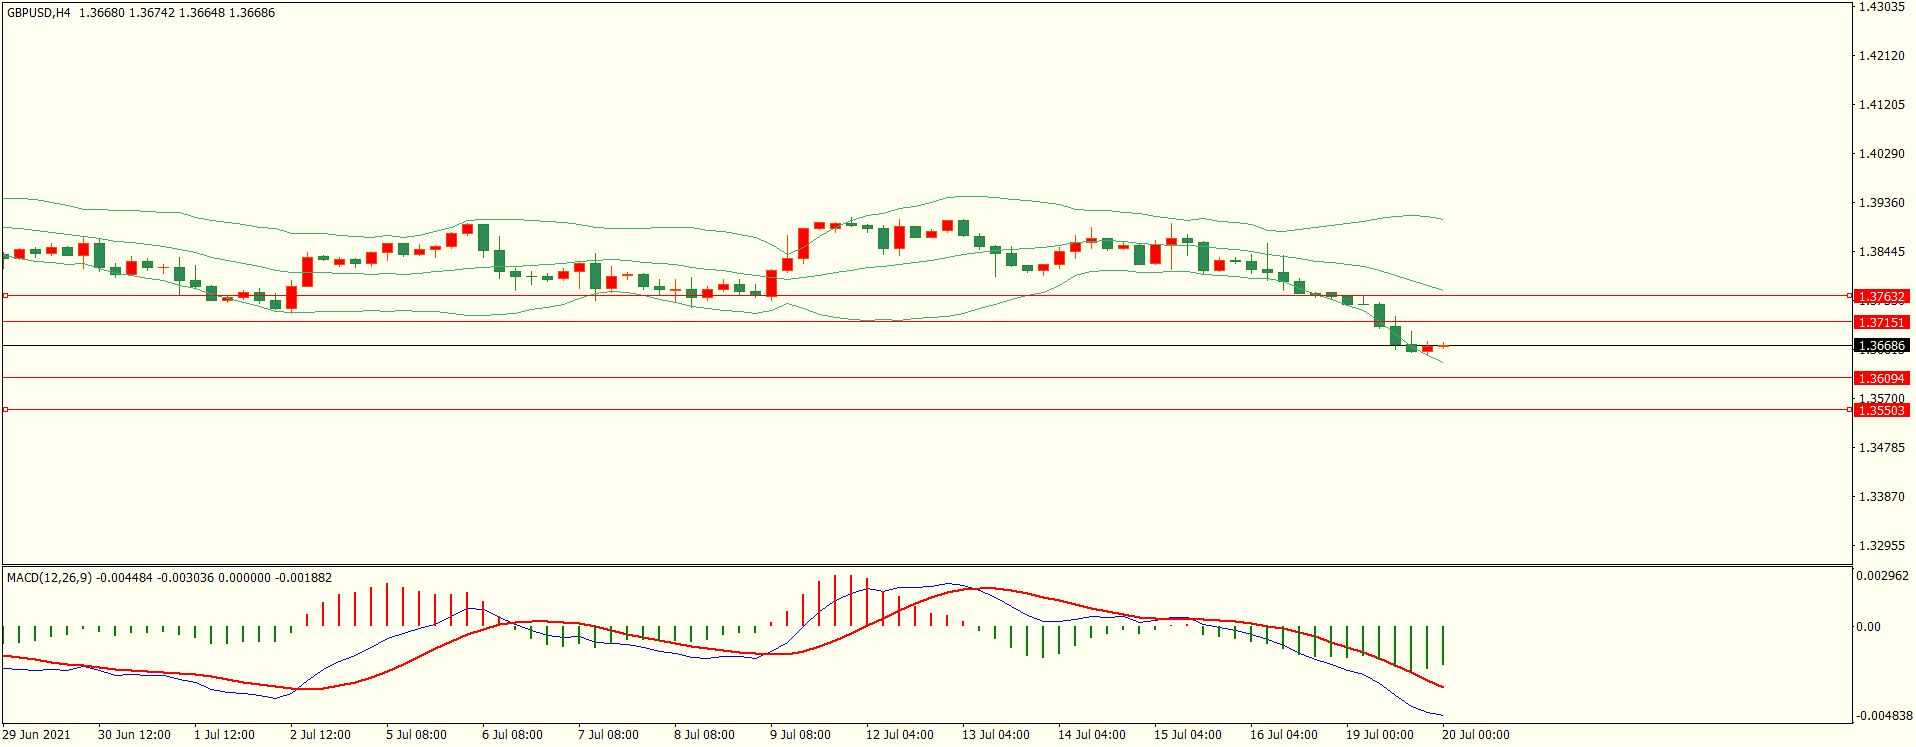The width and height of the screenshot is (1916, 747).
Task: Click the 1.42120 price axis value
Action: tap(1881, 56)
